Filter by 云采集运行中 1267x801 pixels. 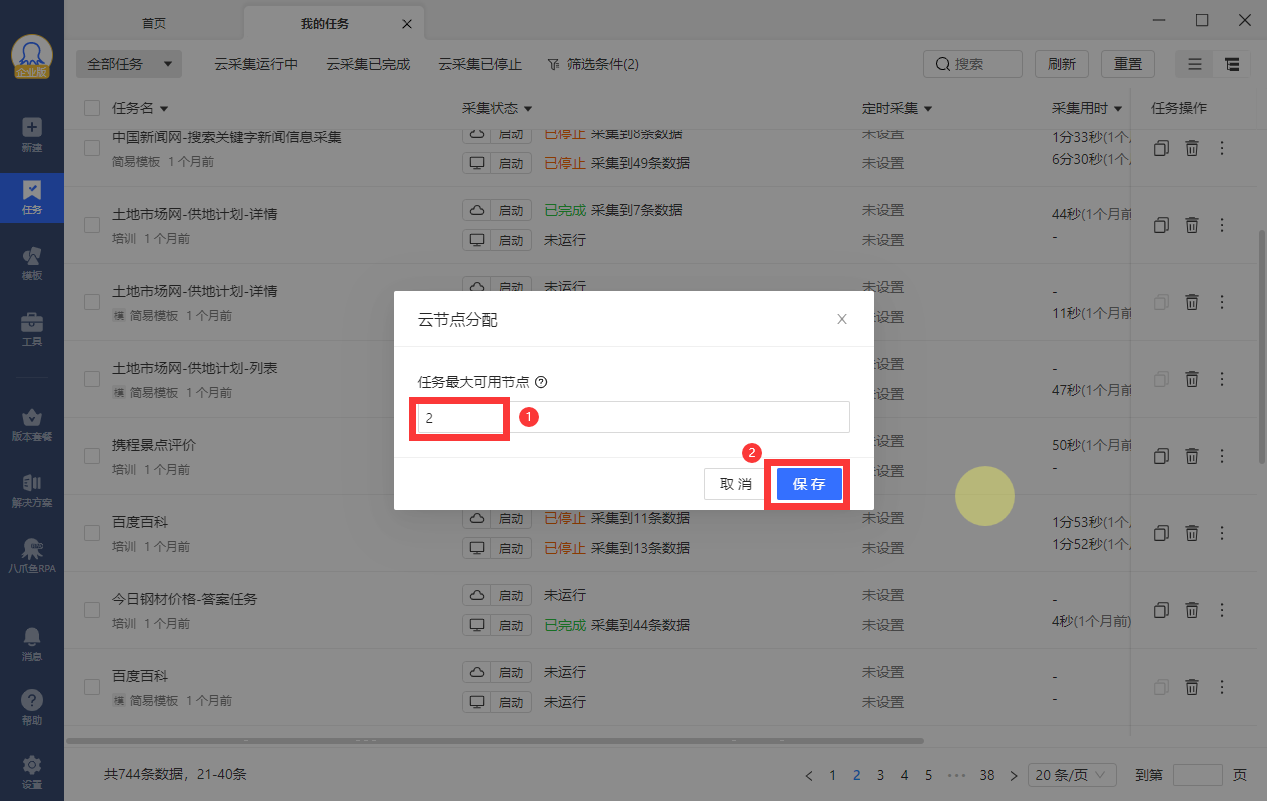(256, 64)
